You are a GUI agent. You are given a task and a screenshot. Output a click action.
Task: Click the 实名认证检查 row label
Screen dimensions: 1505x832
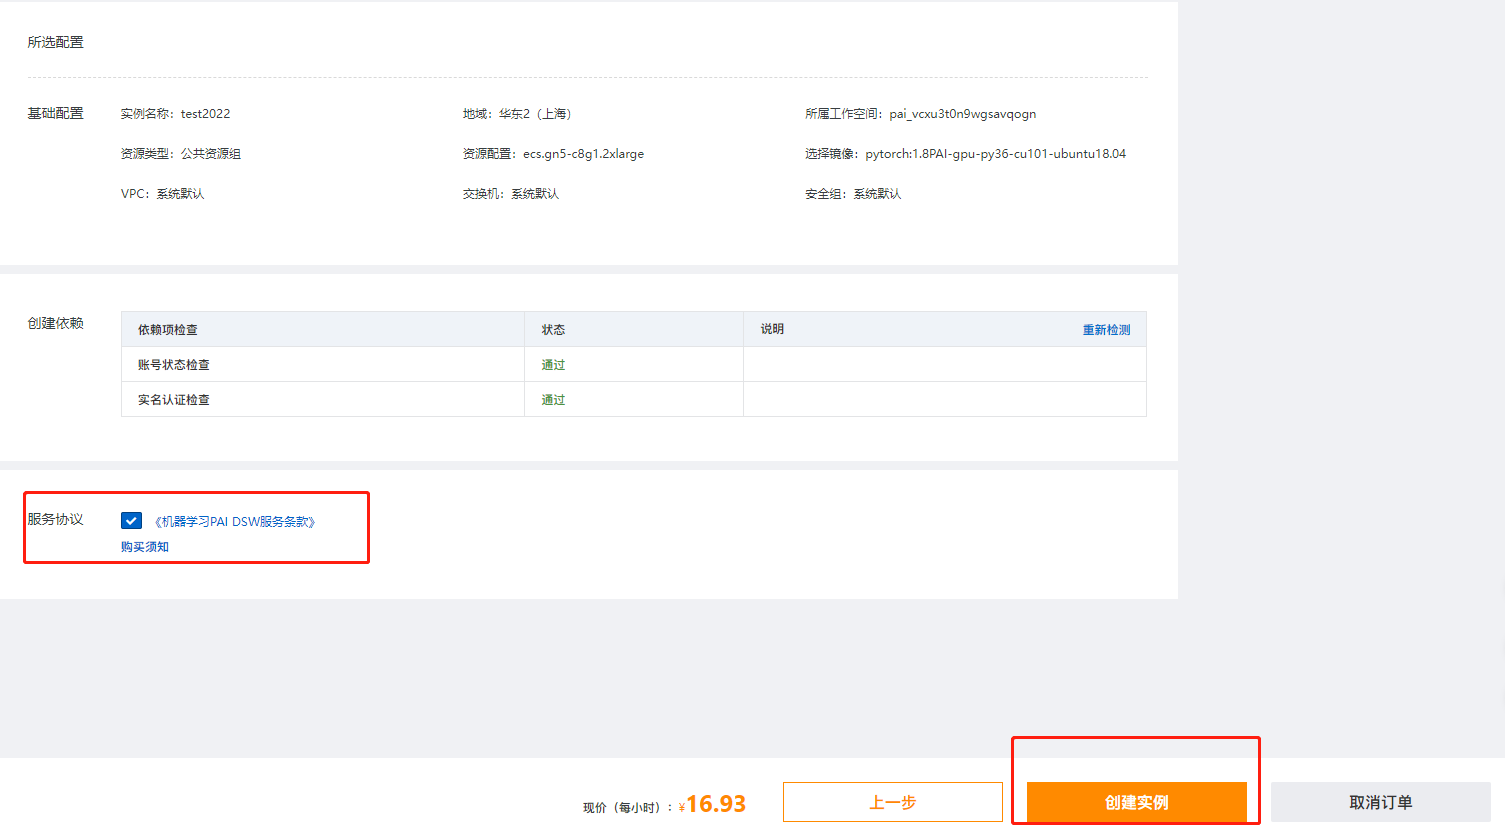pos(174,400)
